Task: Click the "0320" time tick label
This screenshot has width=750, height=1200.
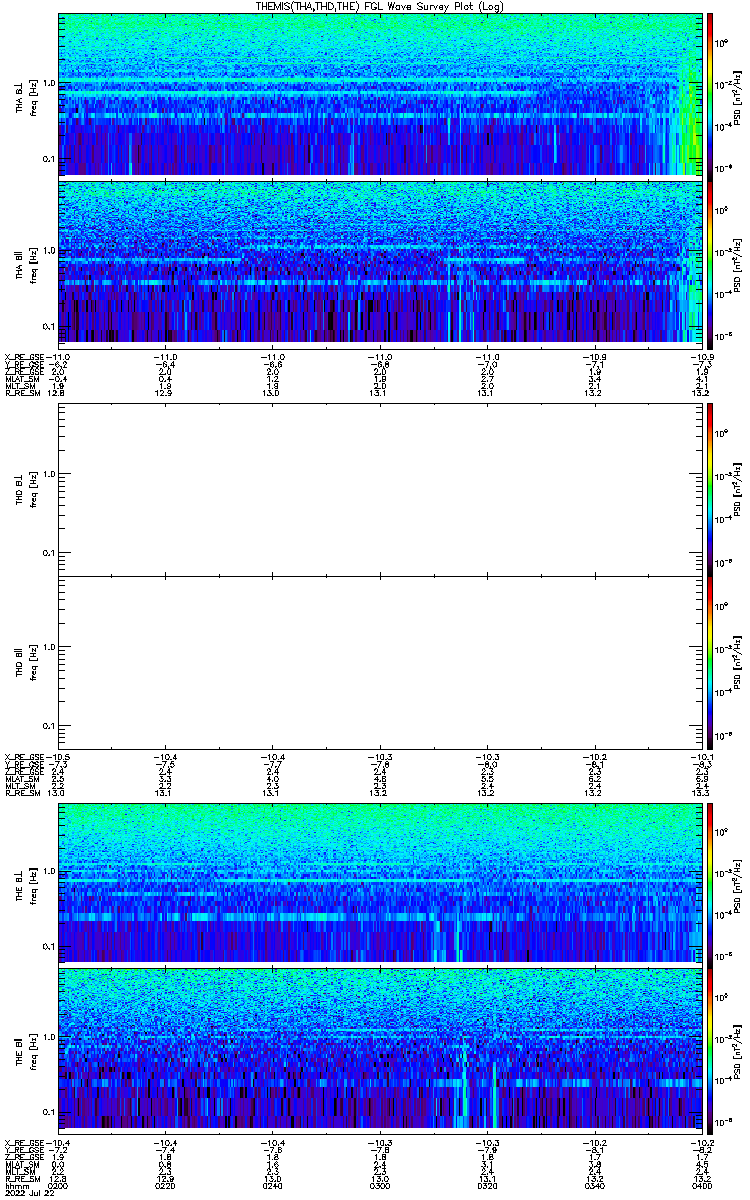Action: click(487, 1186)
